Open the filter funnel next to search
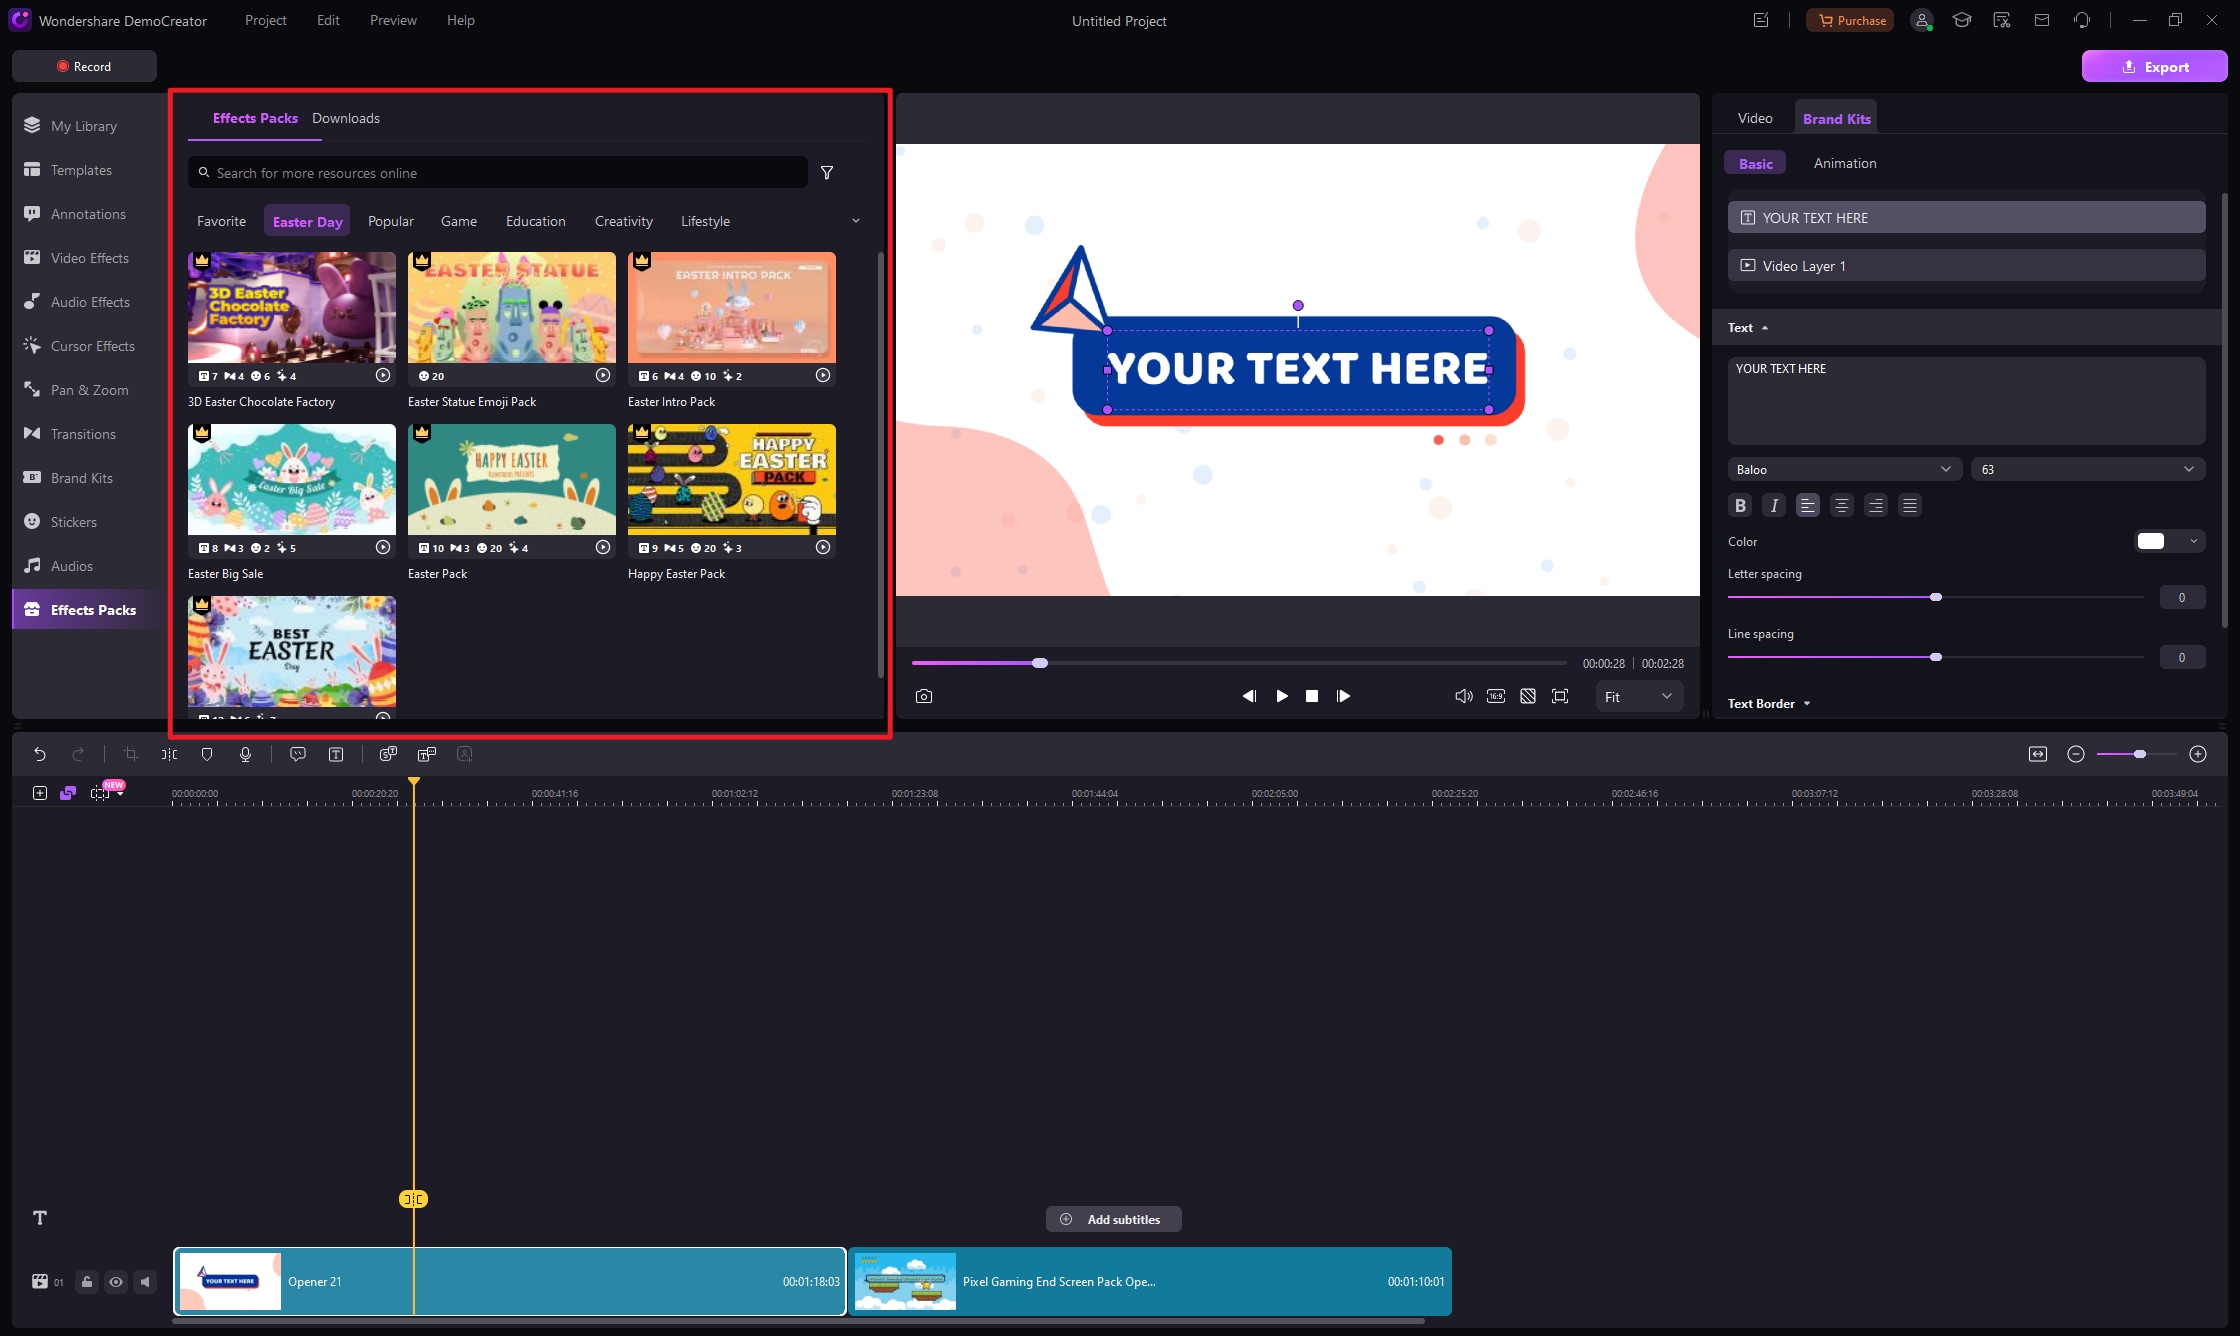The height and width of the screenshot is (1336, 2240). click(827, 173)
